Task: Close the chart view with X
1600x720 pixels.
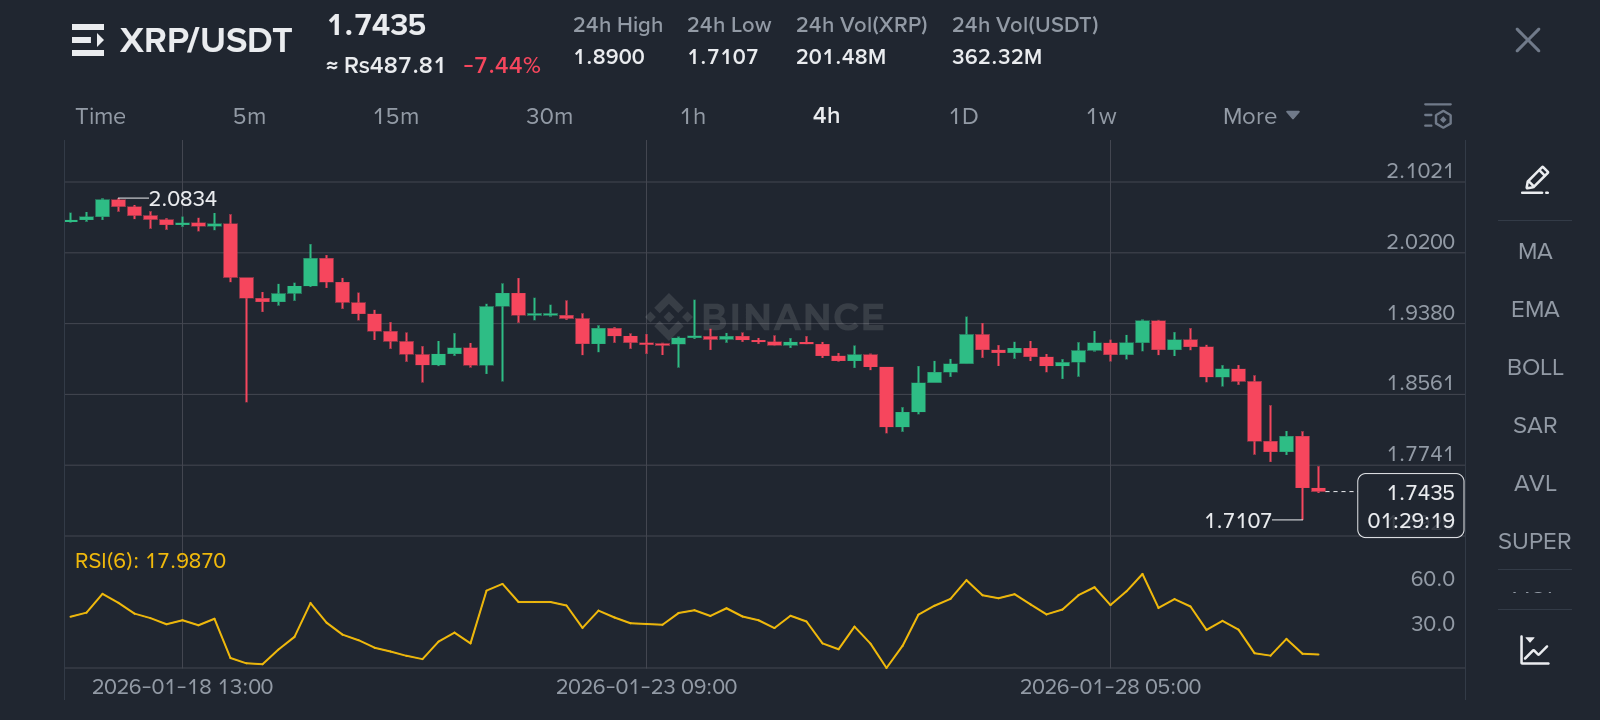Action: 1527,40
